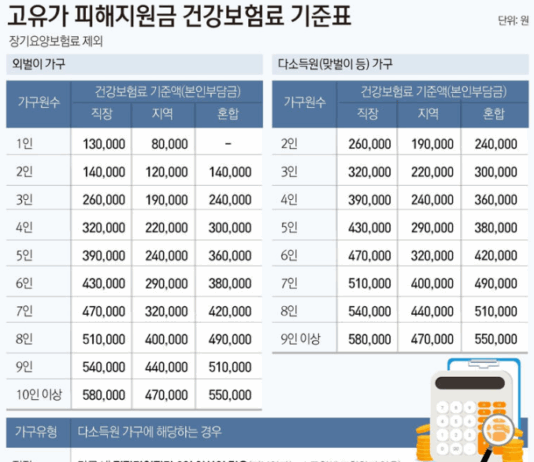The height and width of the screenshot is (462, 534).
Task: Click the 9인 이상 row label
Action: [300, 339]
